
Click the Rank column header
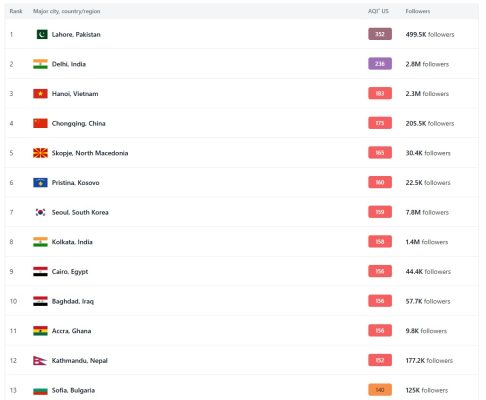[x=16, y=11]
